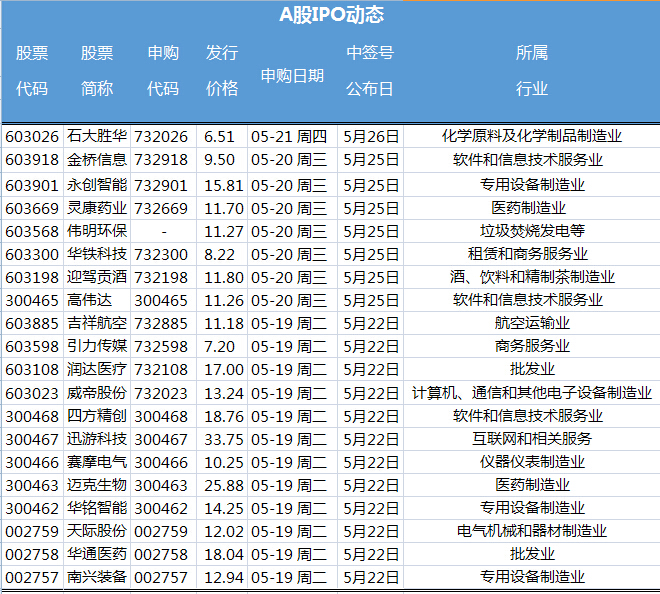Click stock code 603669

point(32,208)
